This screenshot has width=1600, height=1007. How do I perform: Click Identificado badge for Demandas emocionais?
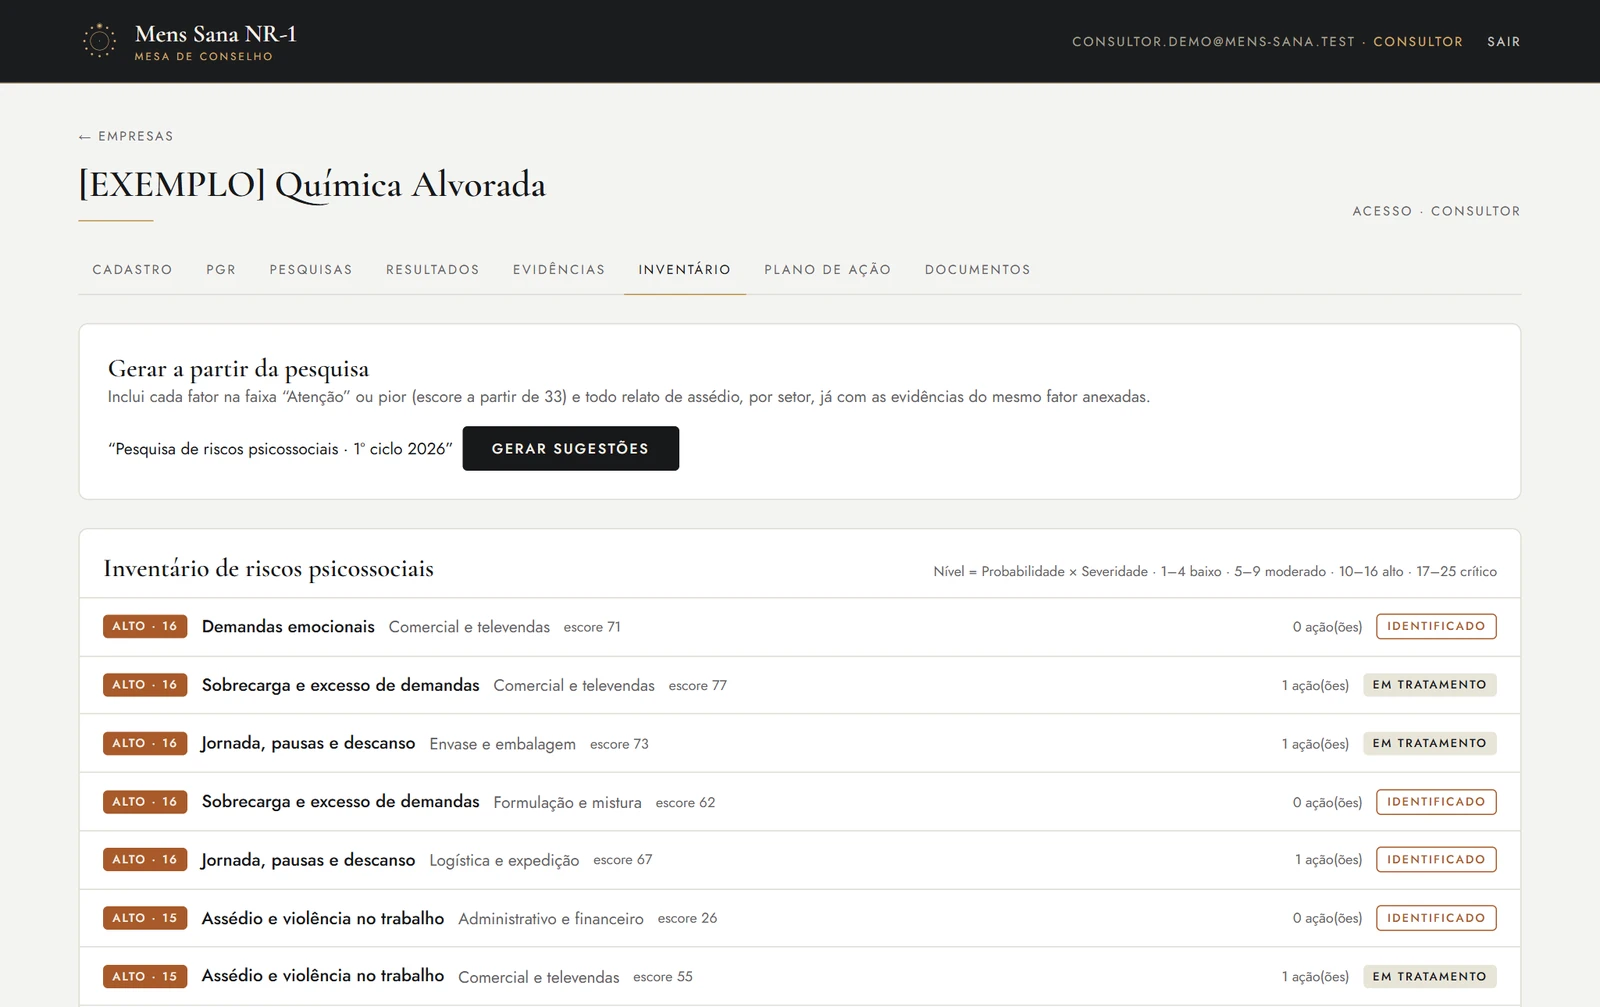point(1436,626)
